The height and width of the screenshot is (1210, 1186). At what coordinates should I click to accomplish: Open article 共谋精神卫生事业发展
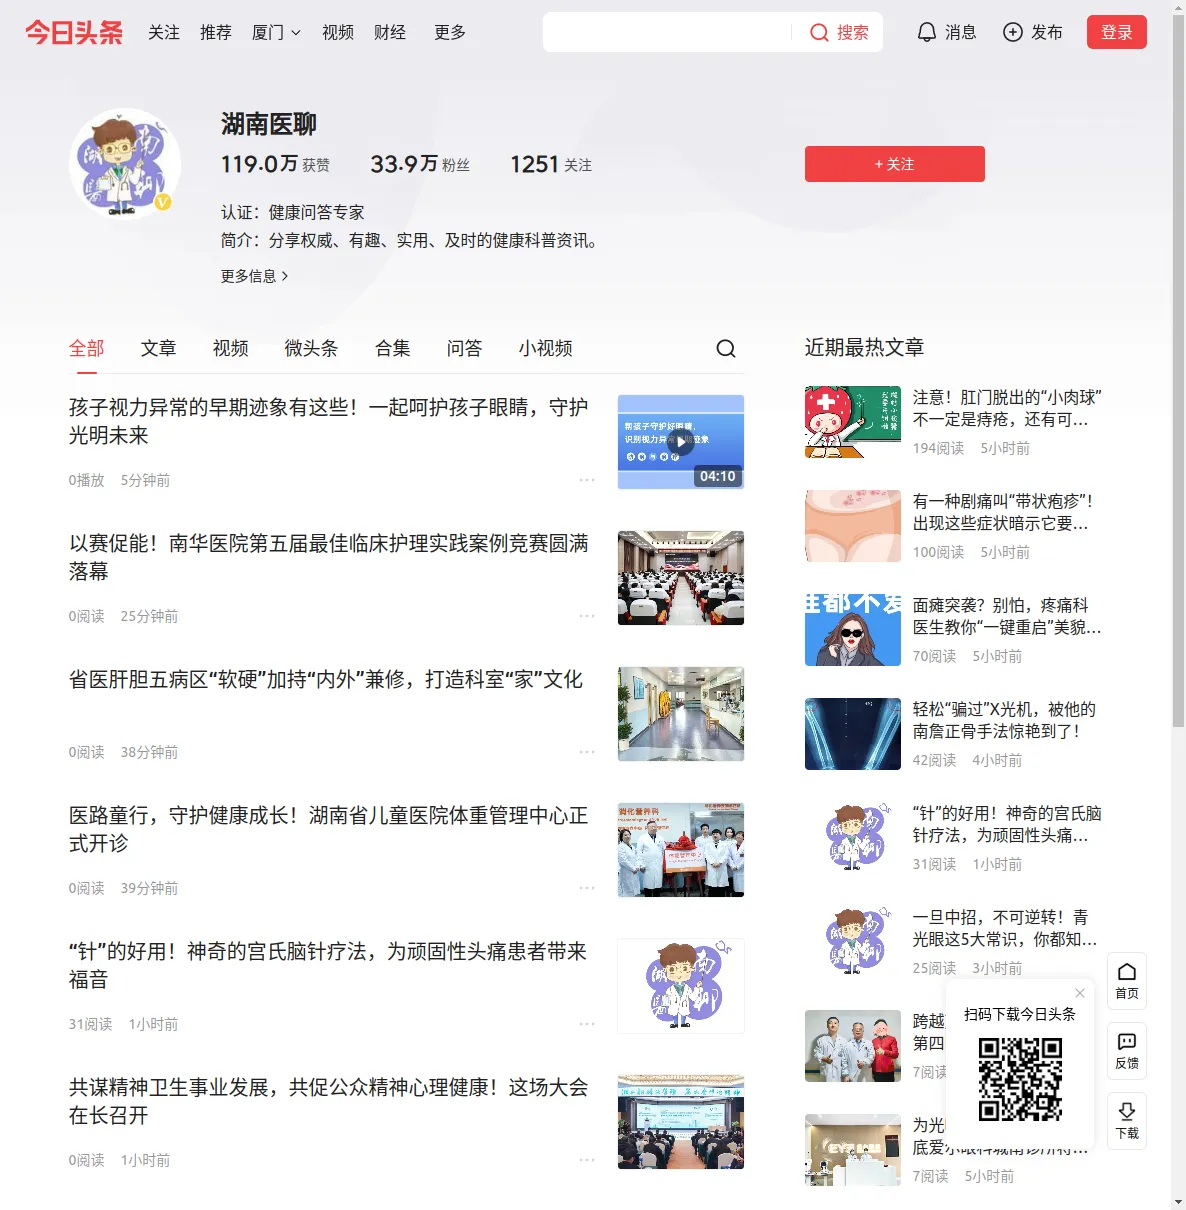tap(328, 1101)
